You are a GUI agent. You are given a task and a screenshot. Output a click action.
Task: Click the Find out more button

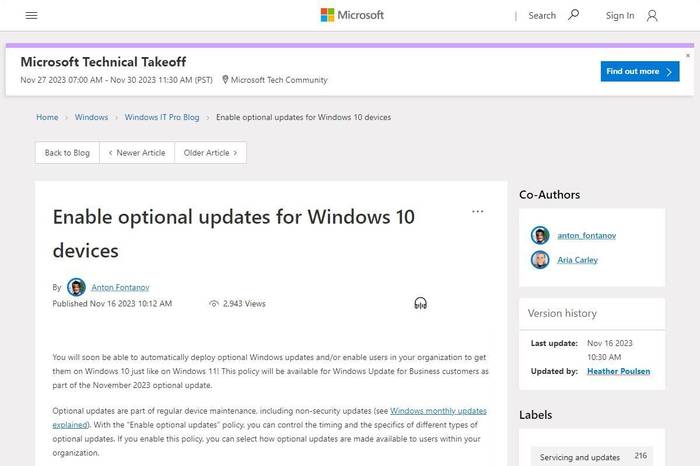point(640,71)
